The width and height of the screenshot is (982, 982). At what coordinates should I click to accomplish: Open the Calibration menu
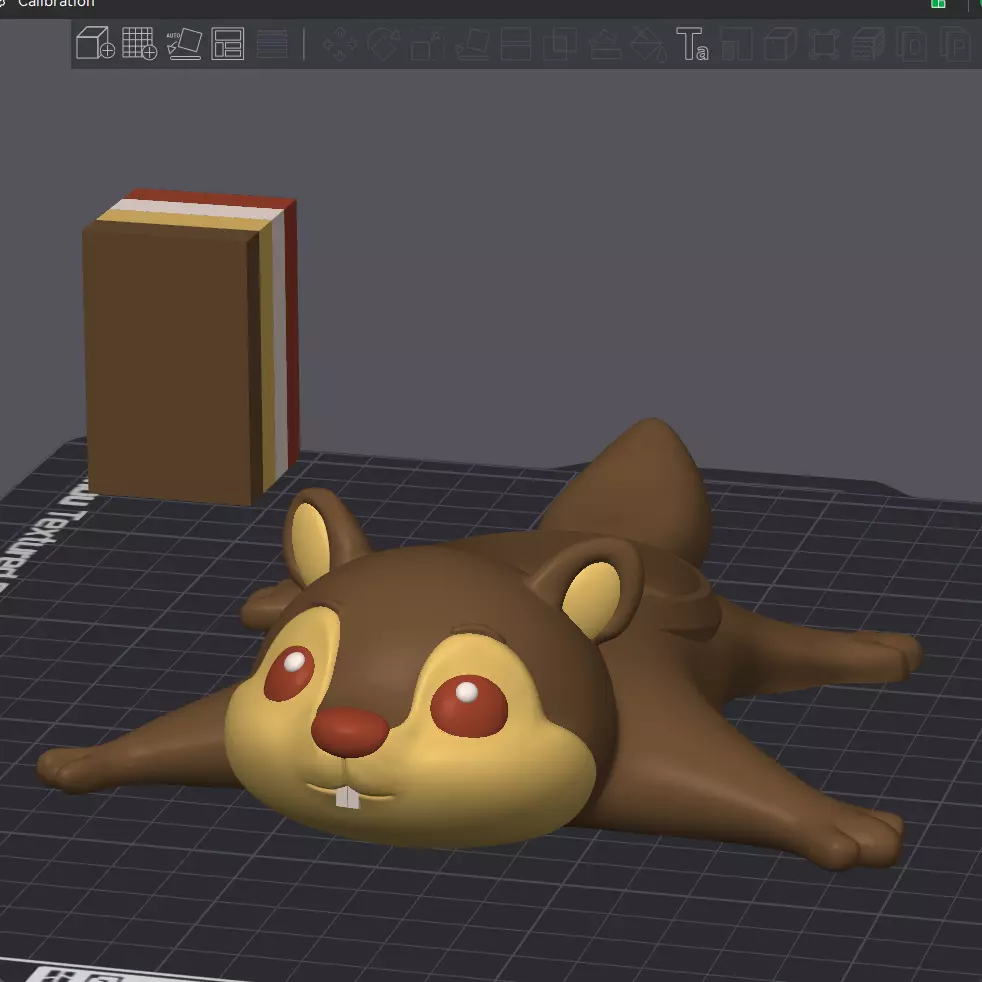(56, 3)
